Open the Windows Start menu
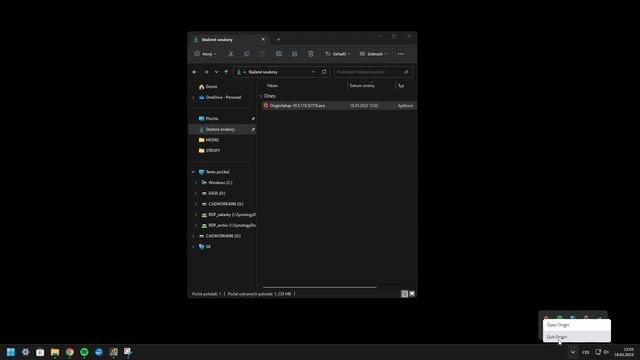Screen dimensions: 640x360 click(x=11, y=352)
